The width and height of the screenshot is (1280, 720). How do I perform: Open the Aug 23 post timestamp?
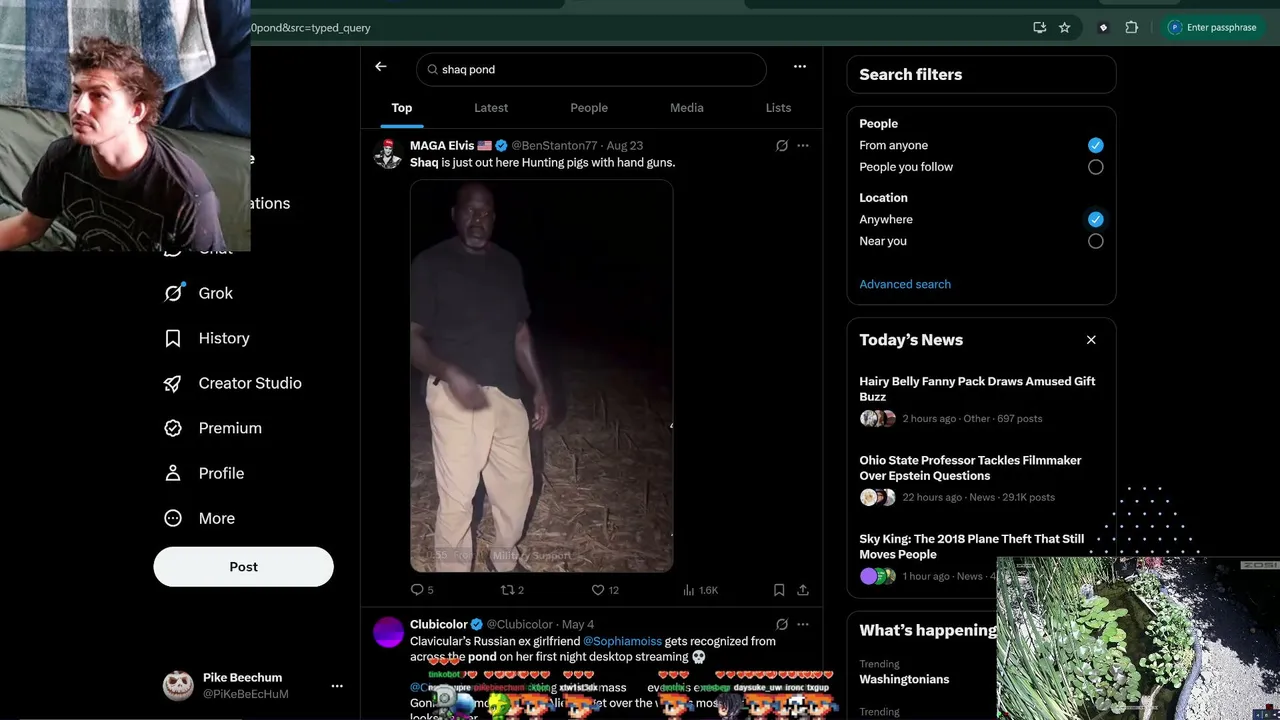point(625,146)
